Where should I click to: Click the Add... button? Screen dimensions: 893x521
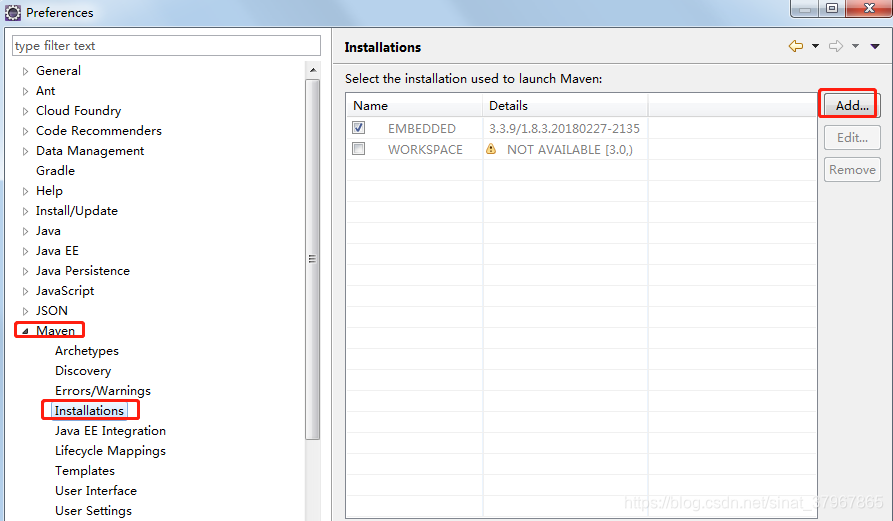click(x=852, y=105)
